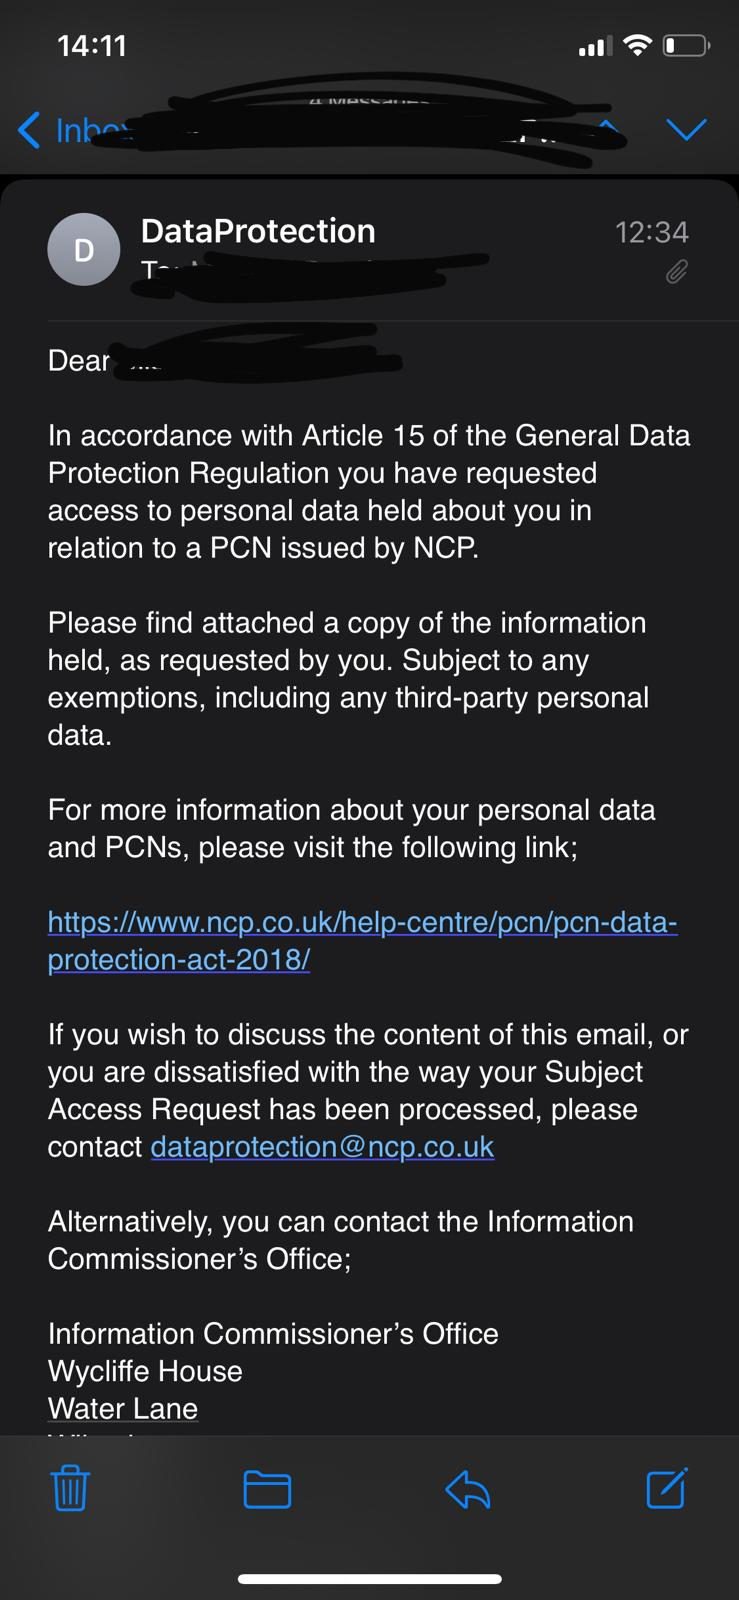
Task: Open the ncp.co.uk PCN data protection link
Action: click(362, 940)
